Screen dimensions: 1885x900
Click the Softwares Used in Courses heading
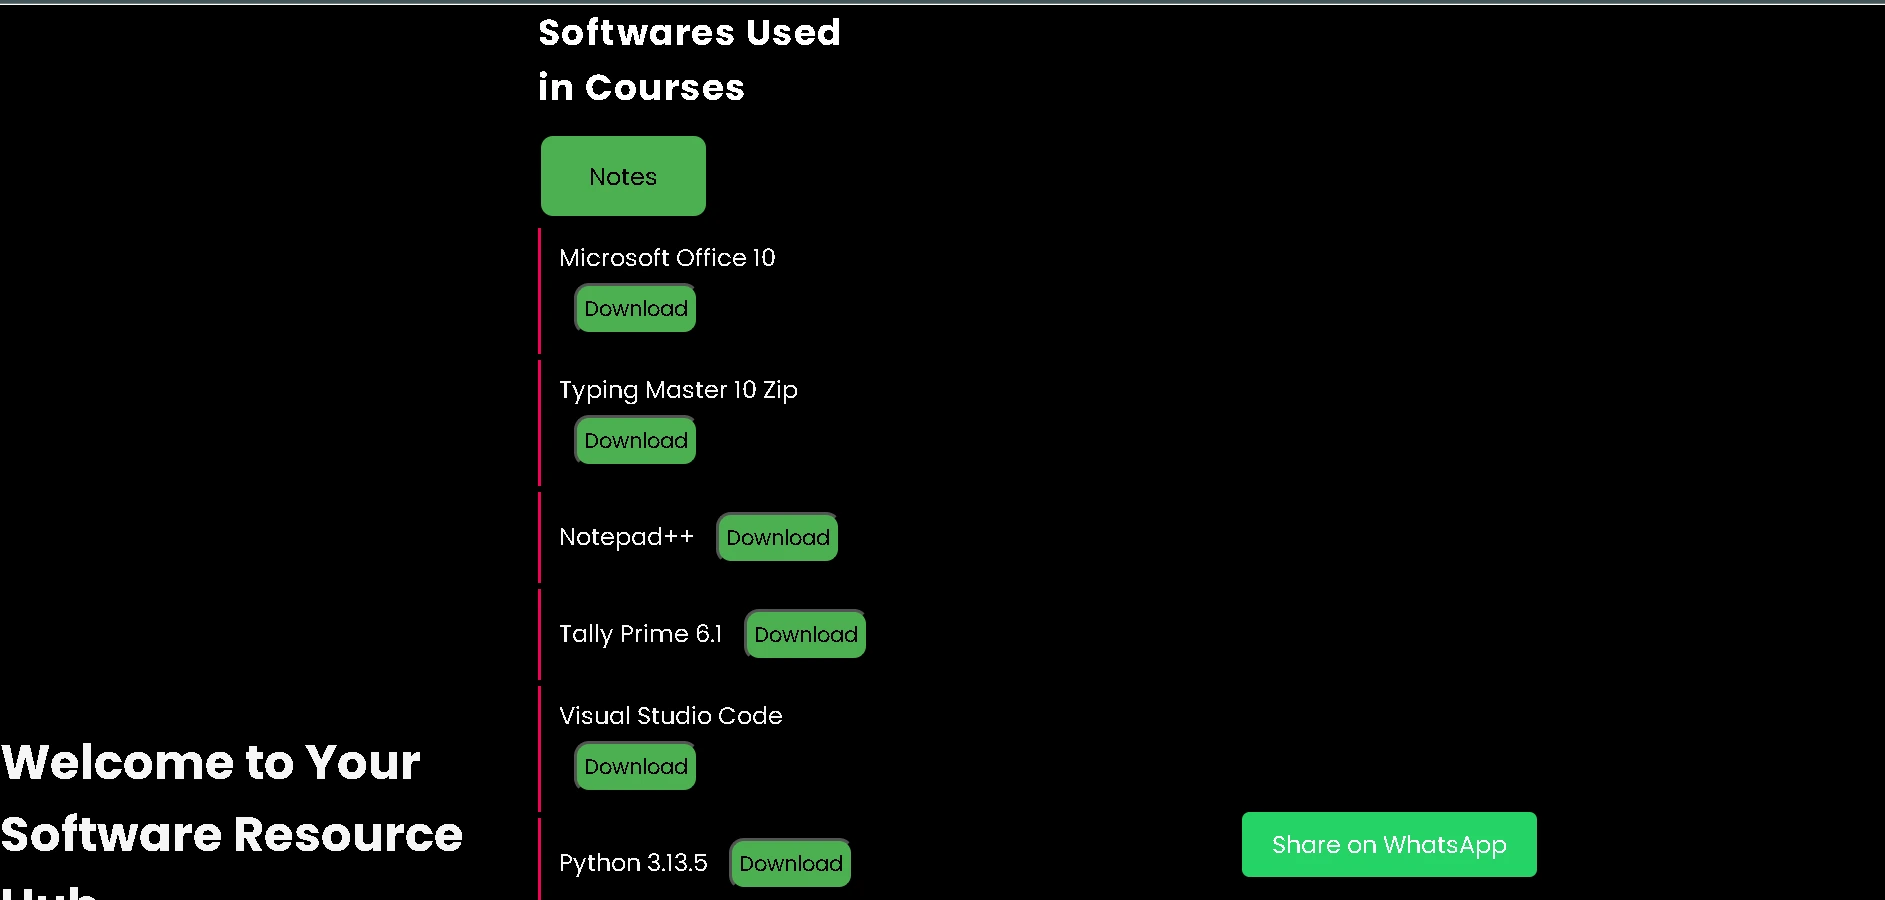[x=689, y=60]
